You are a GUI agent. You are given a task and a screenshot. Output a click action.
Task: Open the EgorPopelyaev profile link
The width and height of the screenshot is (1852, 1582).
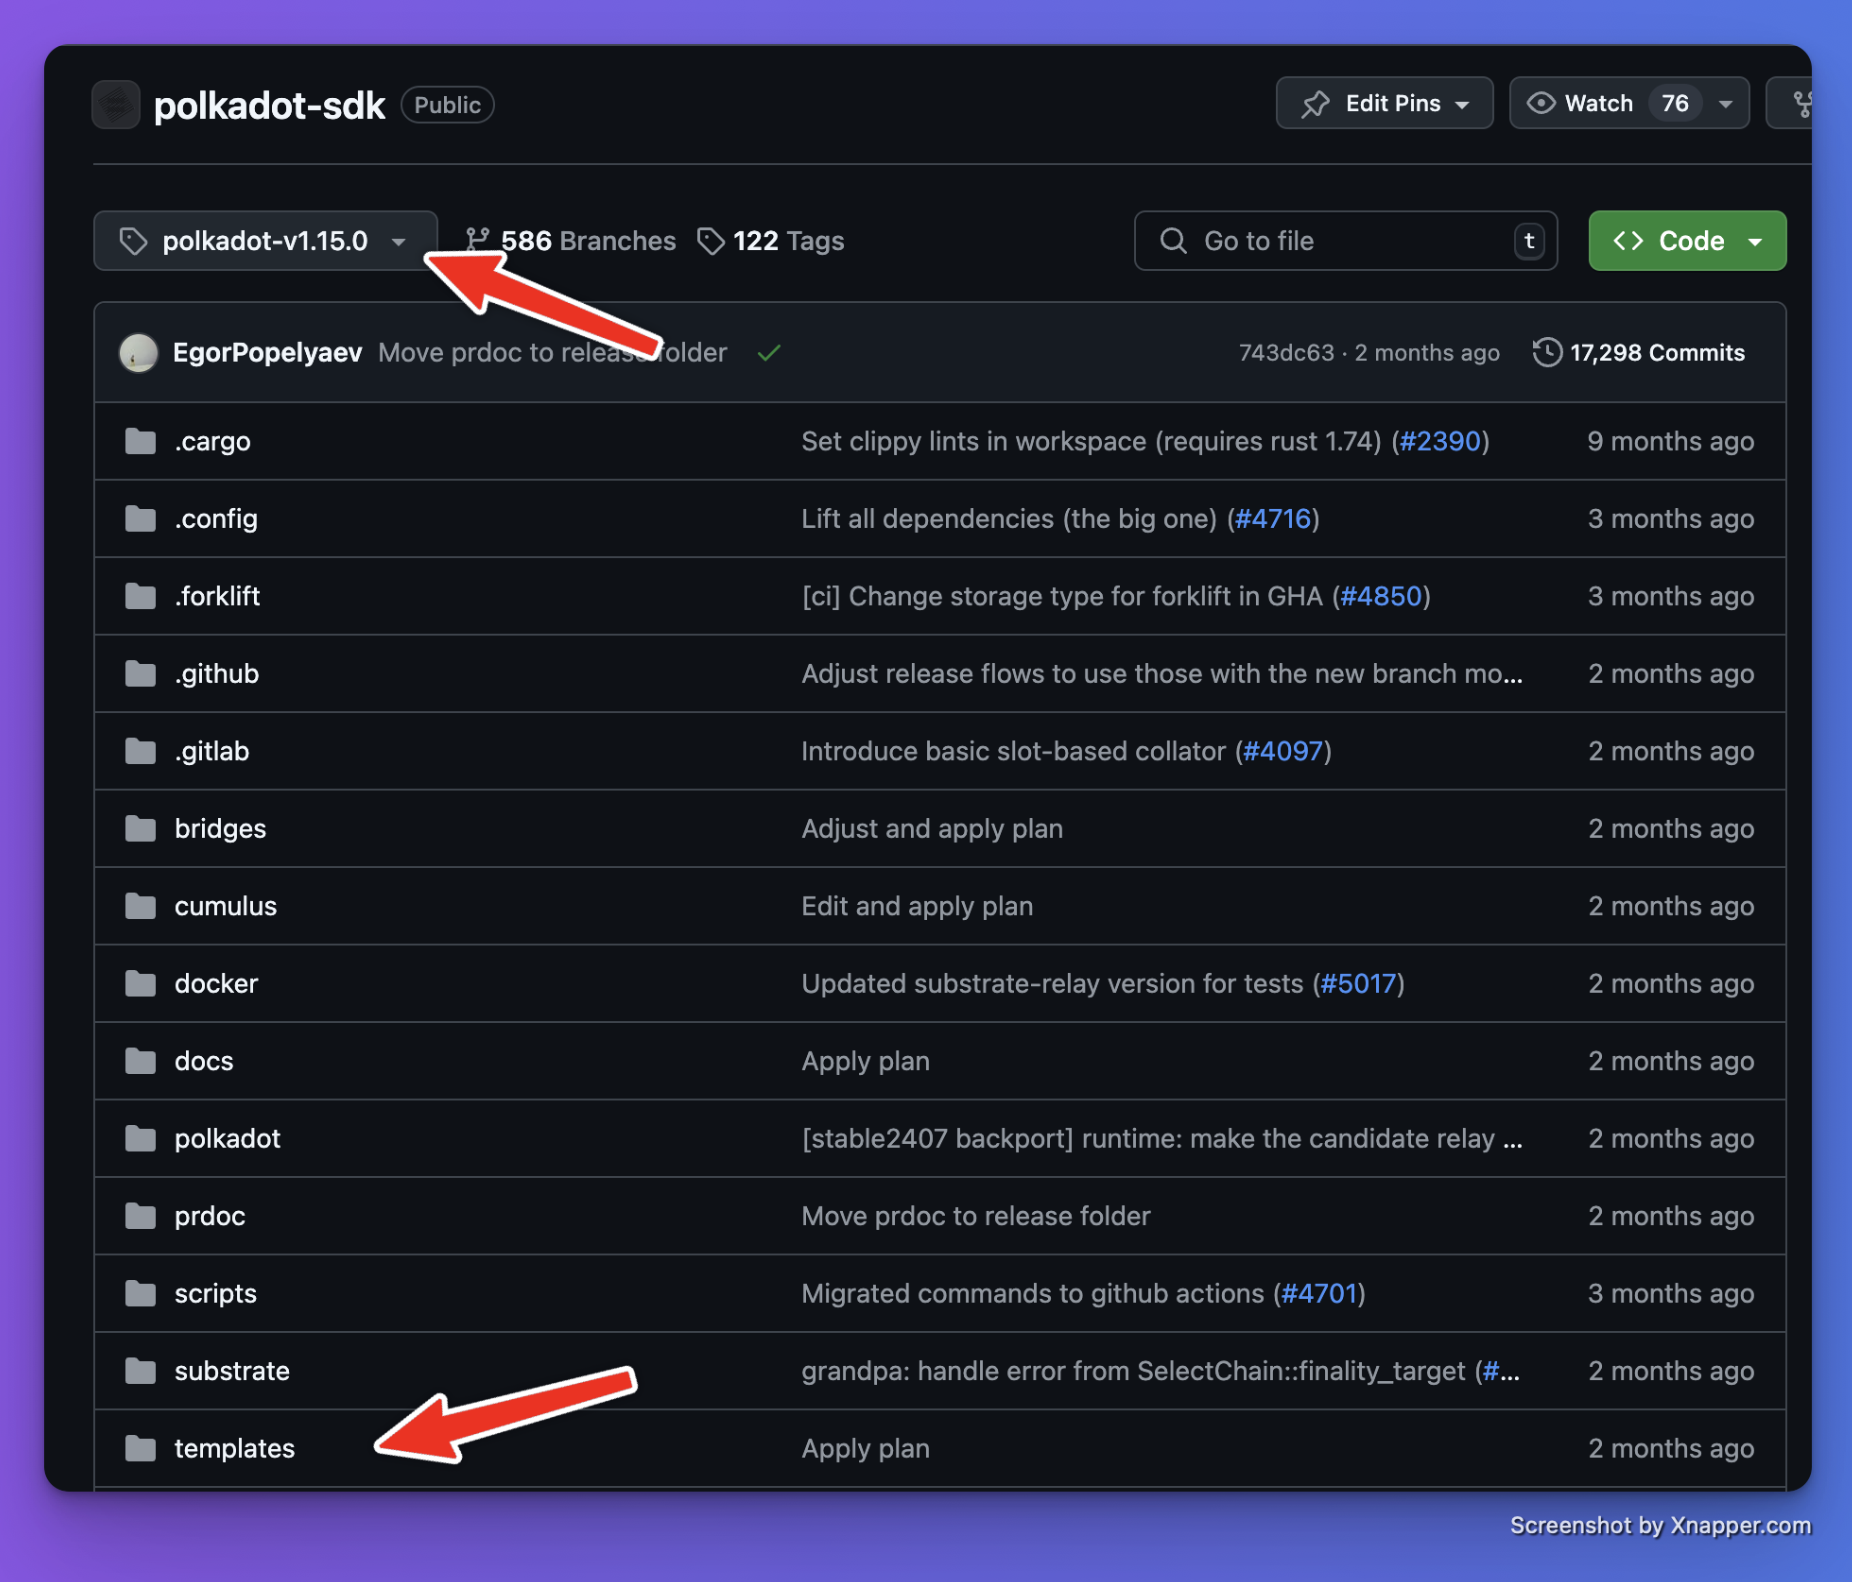point(267,353)
